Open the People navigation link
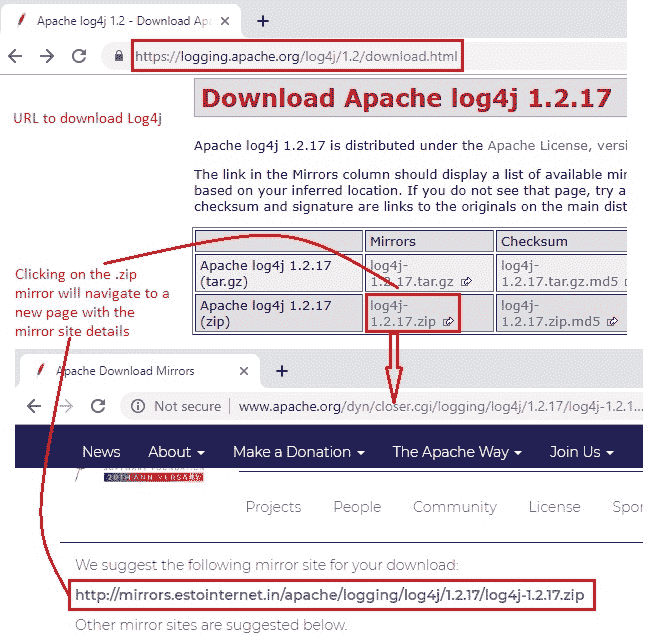The image size is (657, 634). pos(357,507)
